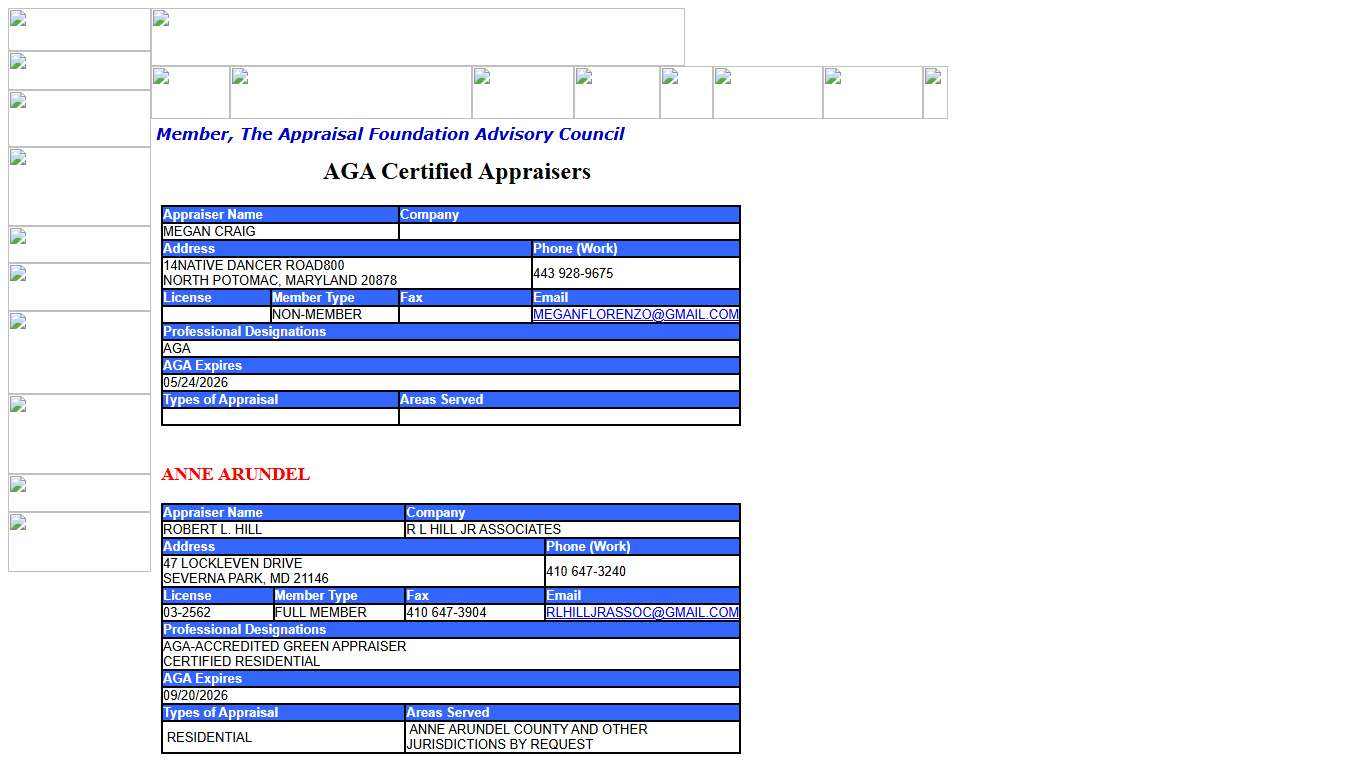The image size is (1366, 768).
Task: Click the second-to-last top navigation bar item
Action: 872,92
